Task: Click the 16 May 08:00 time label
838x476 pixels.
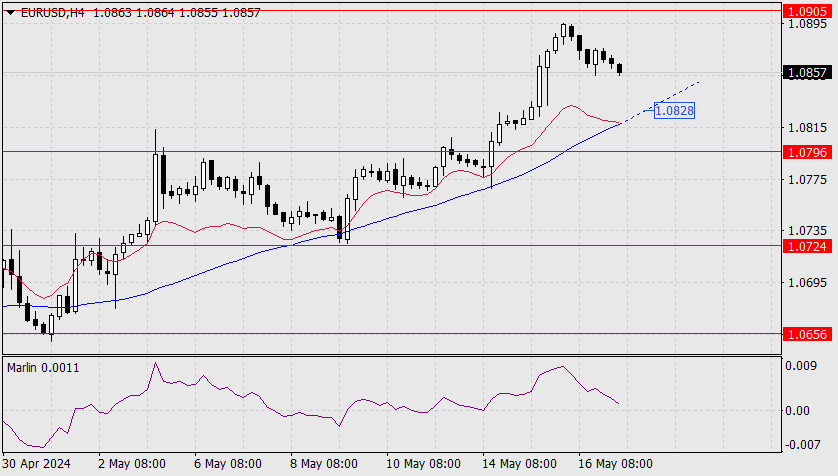Action: coord(615,464)
